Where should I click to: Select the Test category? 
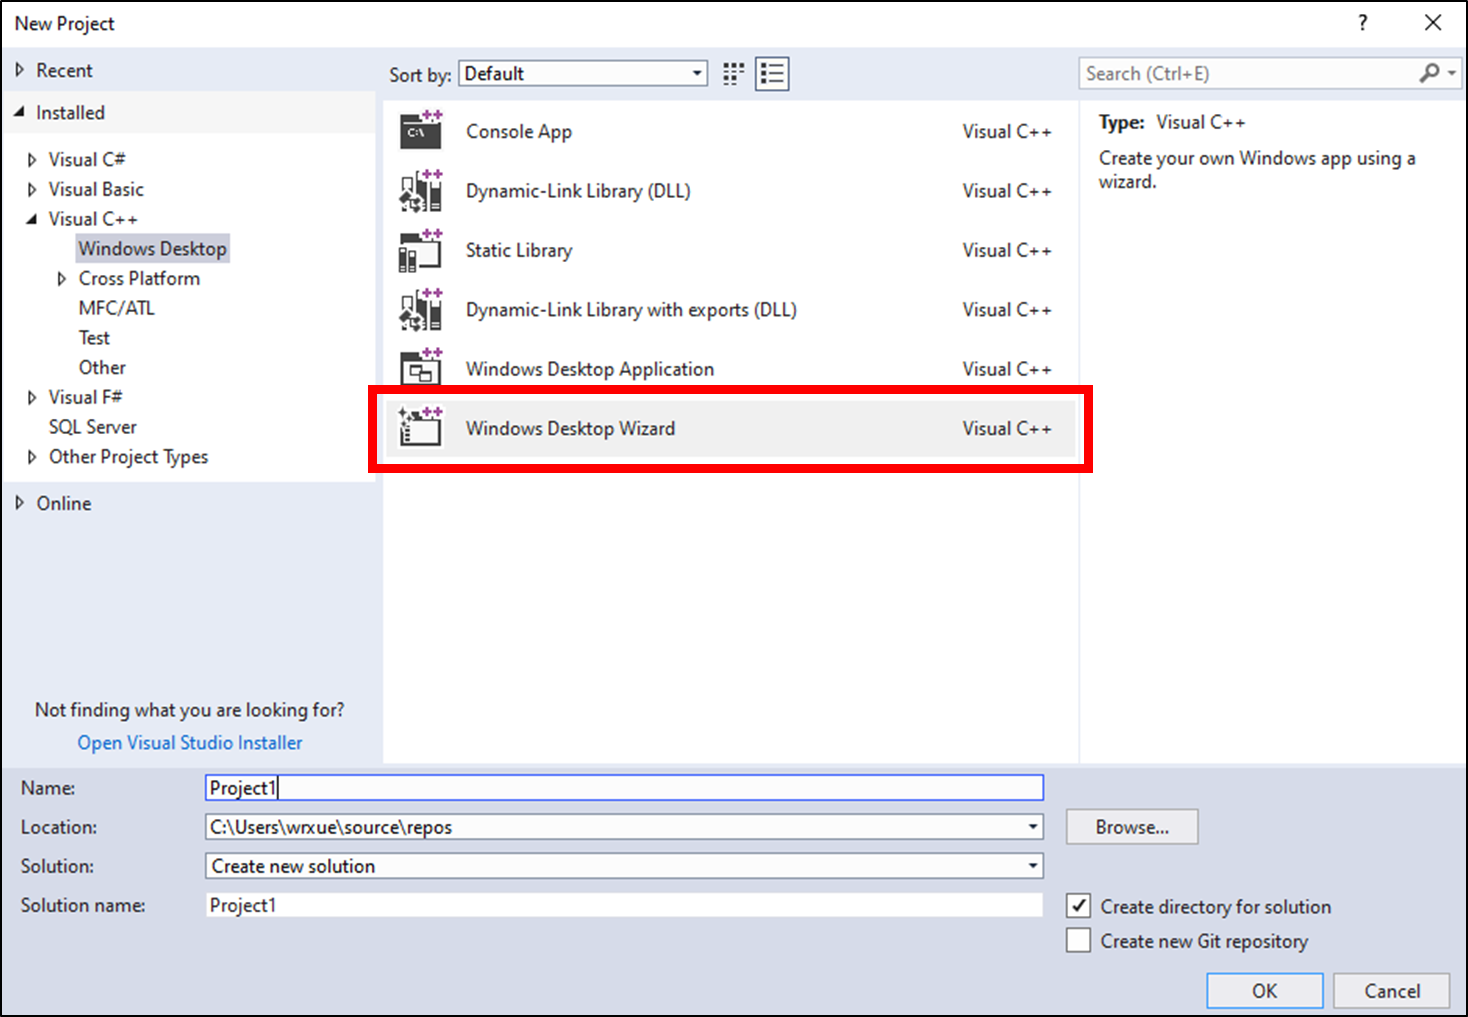pos(94,338)
